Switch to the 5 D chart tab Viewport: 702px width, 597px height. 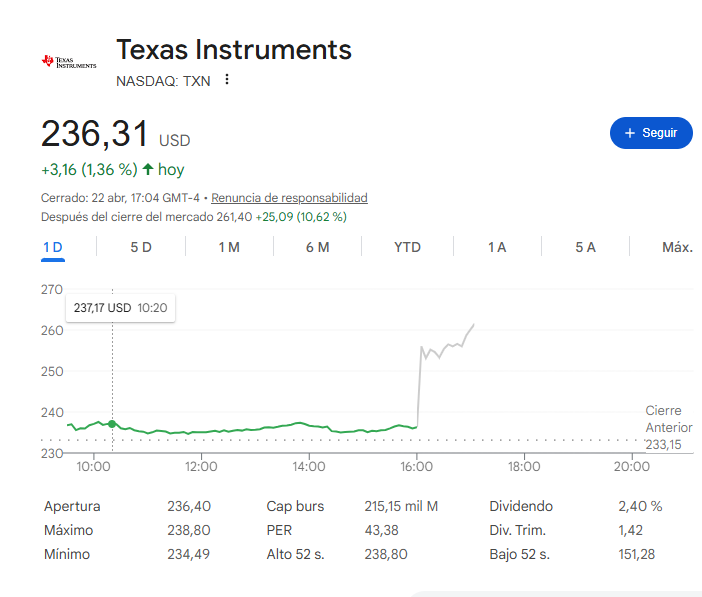coord(141,247)
